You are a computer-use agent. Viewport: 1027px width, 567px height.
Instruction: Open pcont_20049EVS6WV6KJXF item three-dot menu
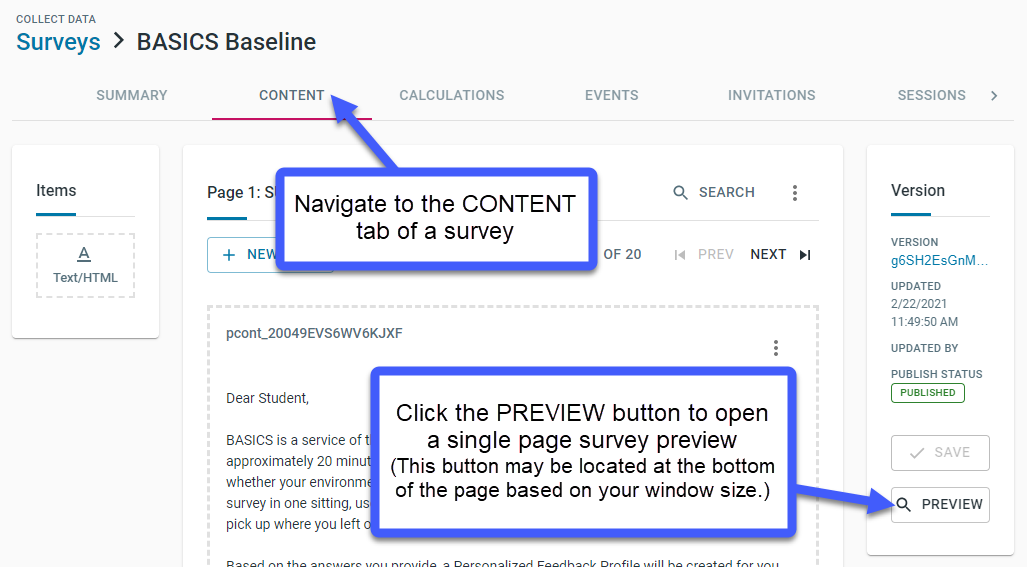pyautogui.click(x=775, y=348)
